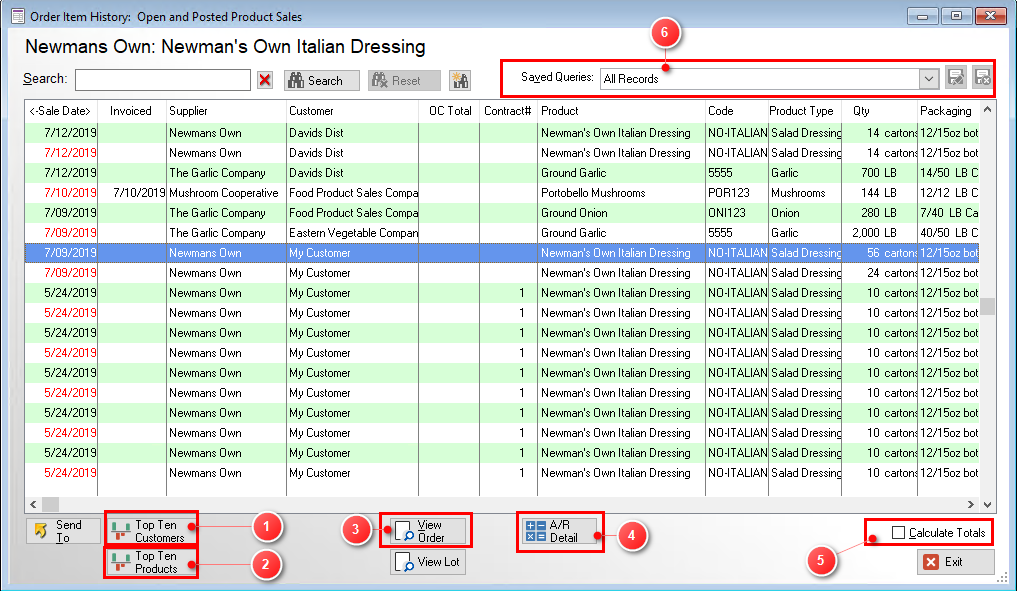Screen dimensions: 1017x591
Task: Click the Eastern Vegetable Compan customer cell
Action: [x=353, y=233]
